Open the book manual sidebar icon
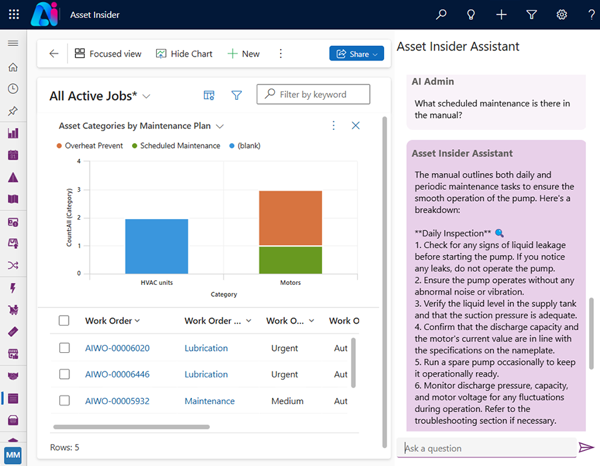Image resolution: width=600 pixels, height=466 pixels. (13, 199)
